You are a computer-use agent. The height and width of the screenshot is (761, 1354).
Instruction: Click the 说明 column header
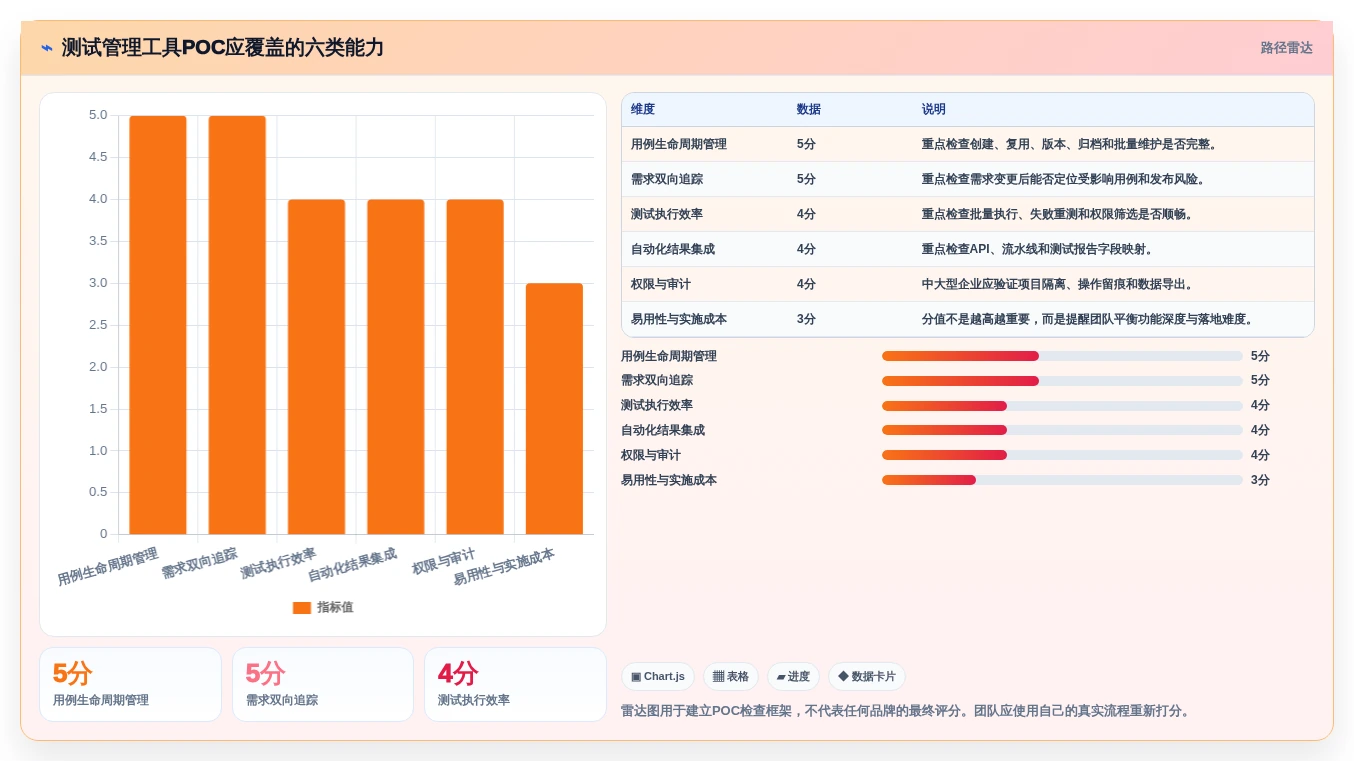(933, 109)
